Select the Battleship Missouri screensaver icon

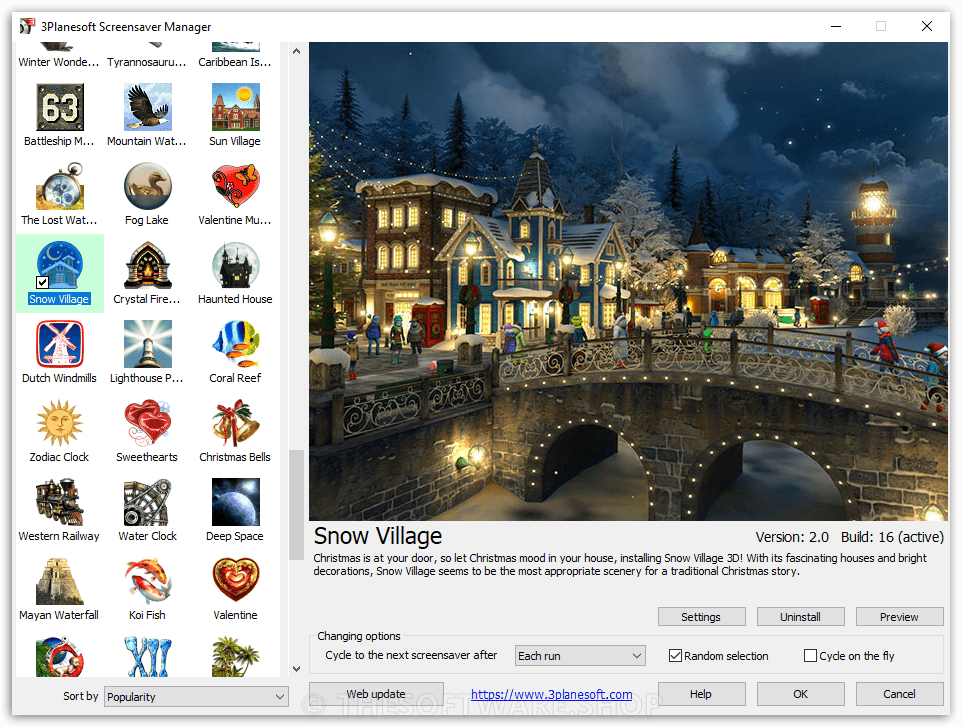point(60,107)
